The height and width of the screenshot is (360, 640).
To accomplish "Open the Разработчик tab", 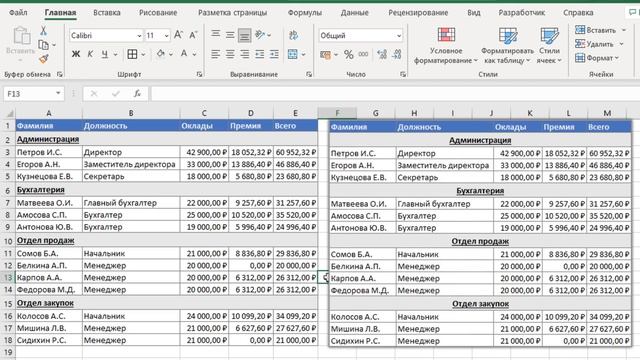I will tap(521, 13).
